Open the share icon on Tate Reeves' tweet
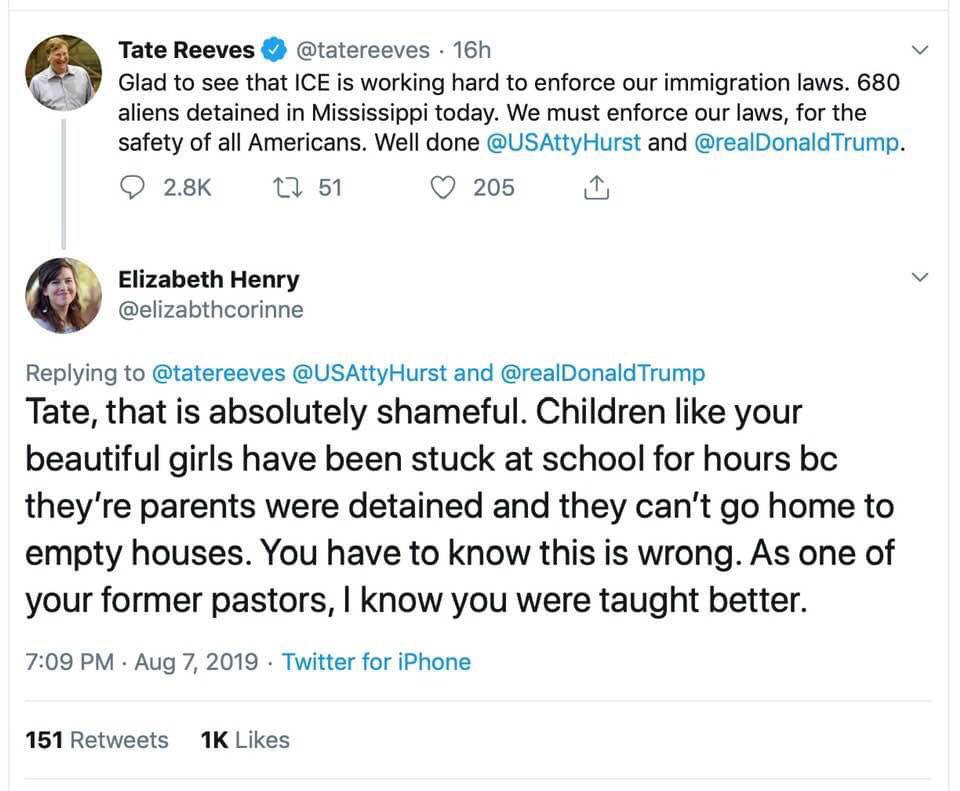The height and width of the screenshot is (791, 960). (596, 188)
